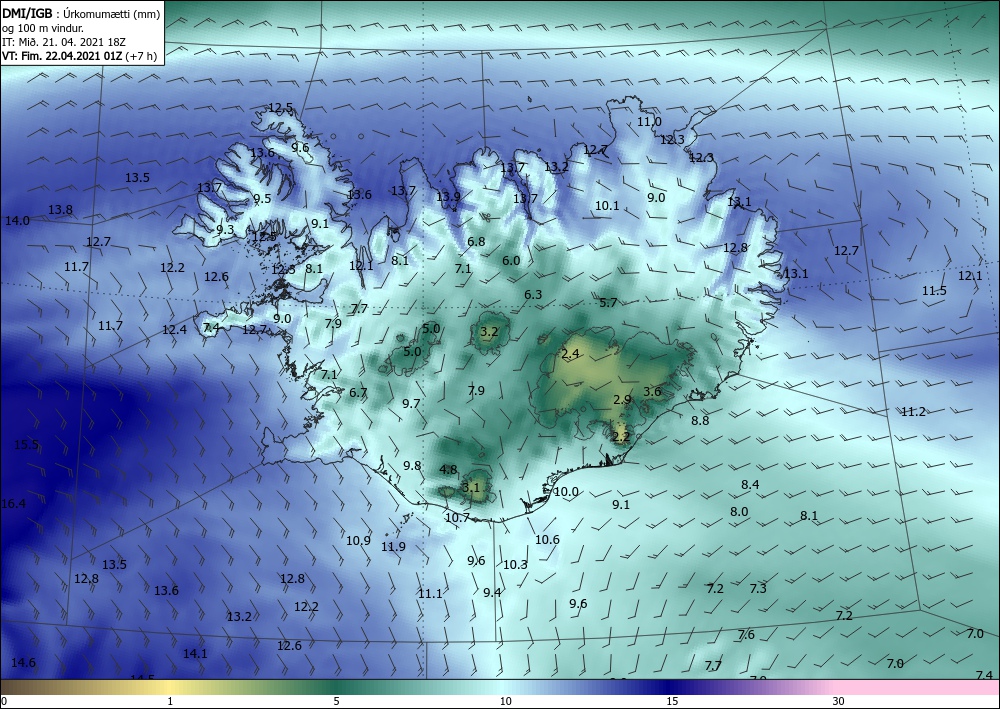Click the 8.8 value on the map
Screen dimensions: 1000x709
[700, 420]
